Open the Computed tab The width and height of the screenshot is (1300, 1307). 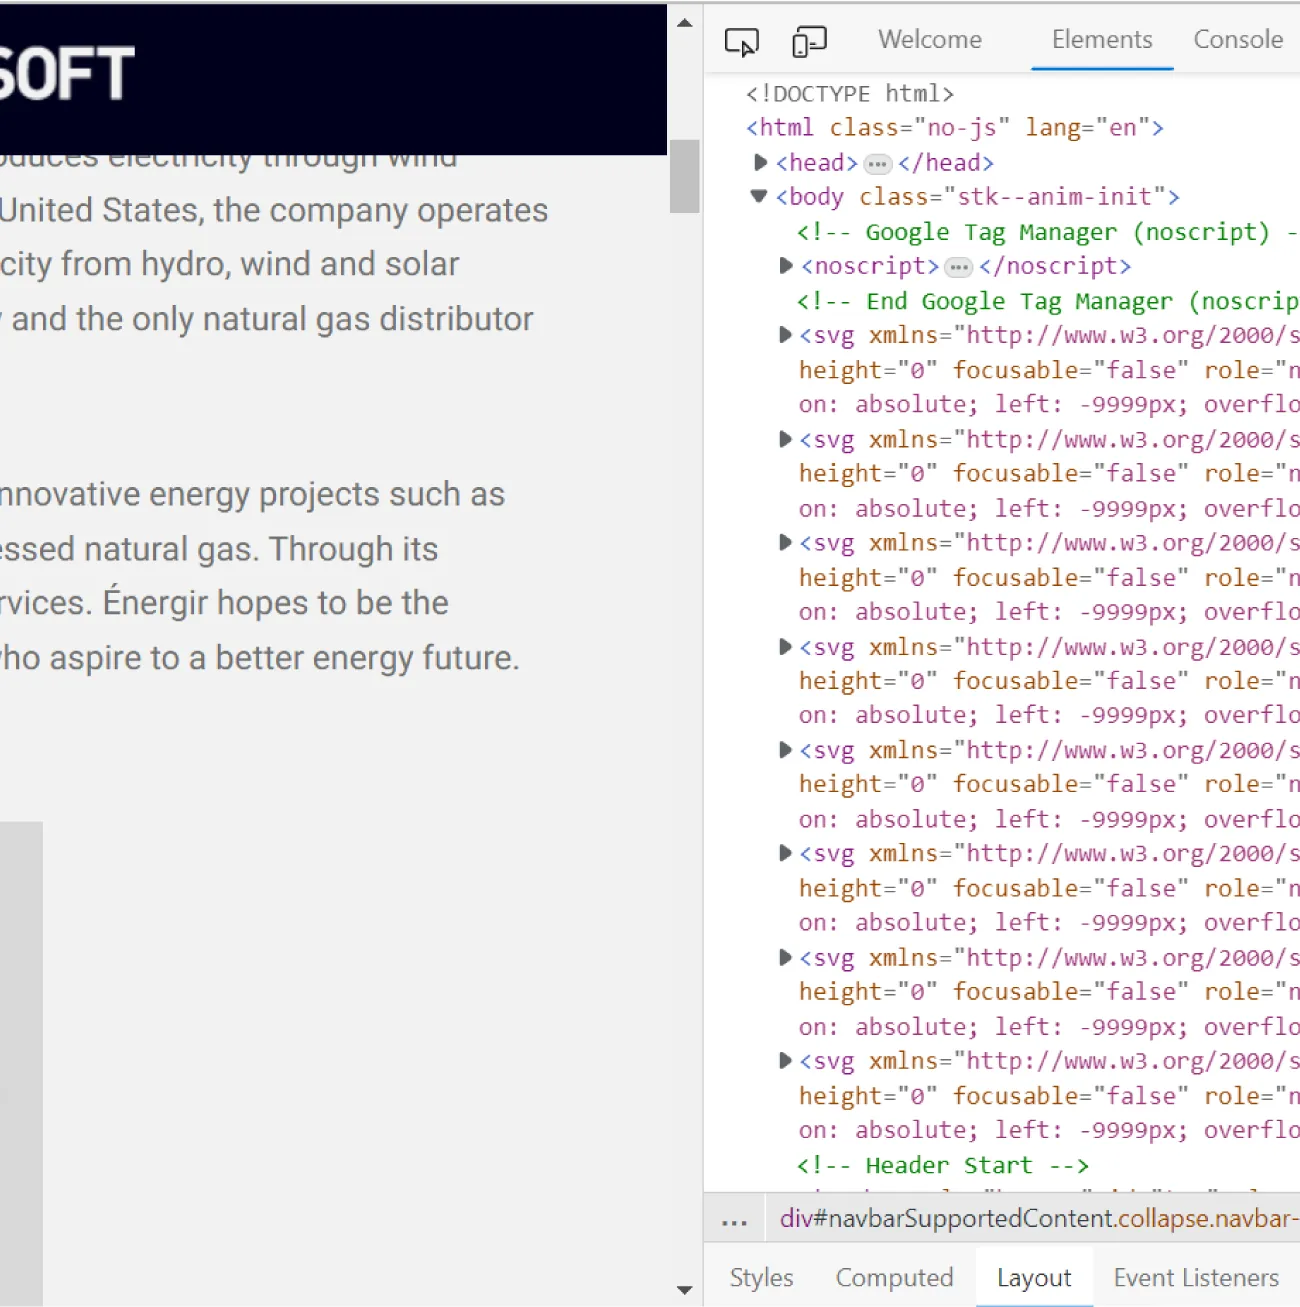894,1277
